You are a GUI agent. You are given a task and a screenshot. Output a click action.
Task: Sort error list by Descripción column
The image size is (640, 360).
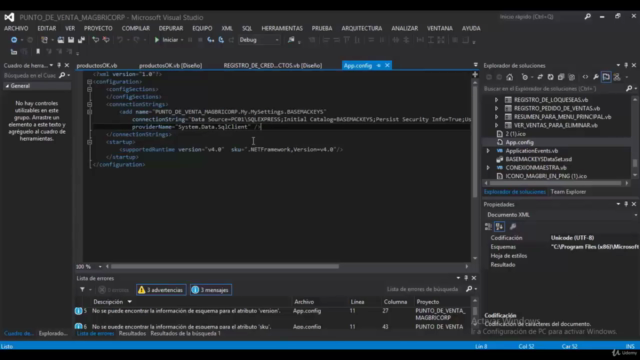click(x=108, y=302)
